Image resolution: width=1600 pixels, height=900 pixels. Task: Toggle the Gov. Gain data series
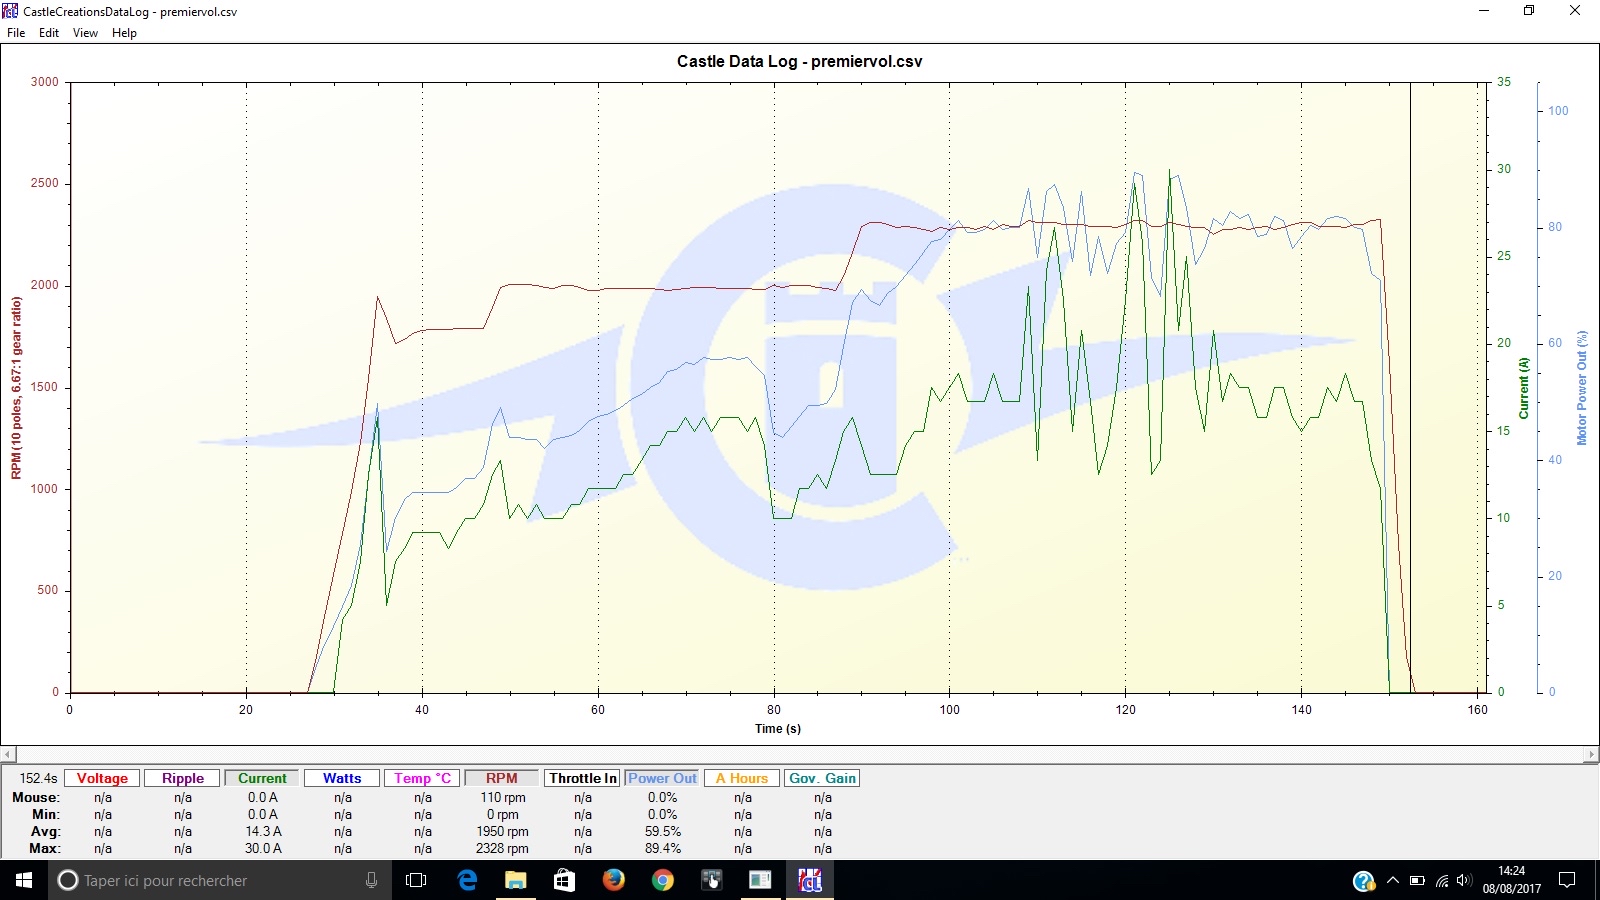pyautogui.click(x=822, y=778)
